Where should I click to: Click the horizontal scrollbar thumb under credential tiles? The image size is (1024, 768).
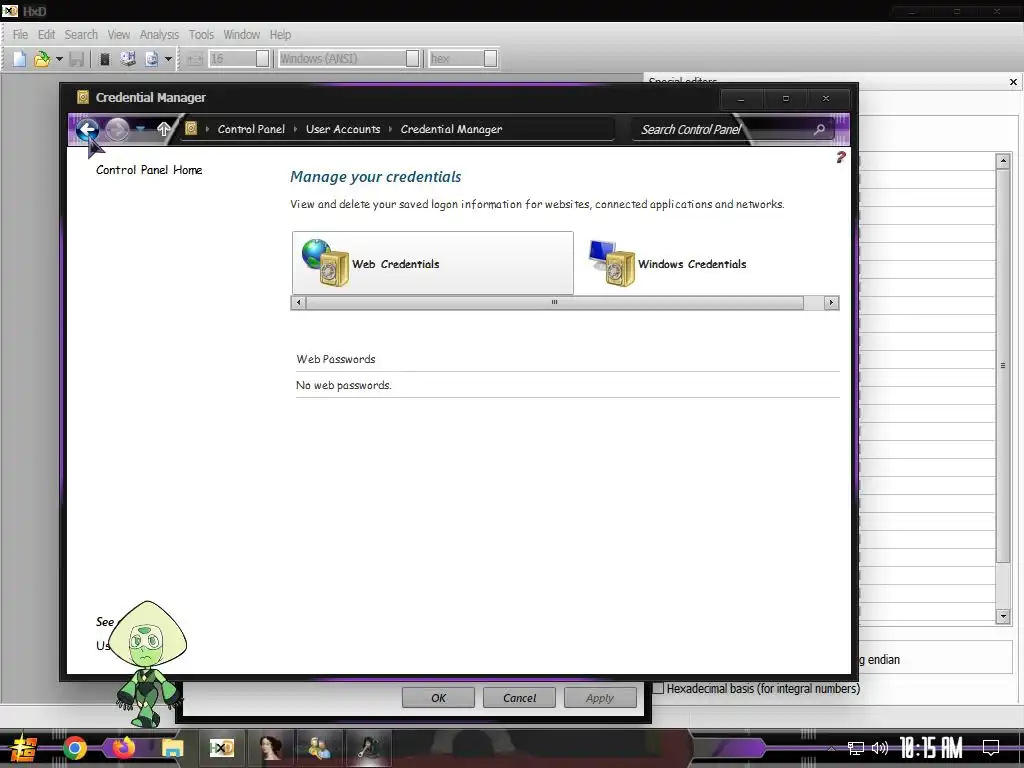coord(554,302)
